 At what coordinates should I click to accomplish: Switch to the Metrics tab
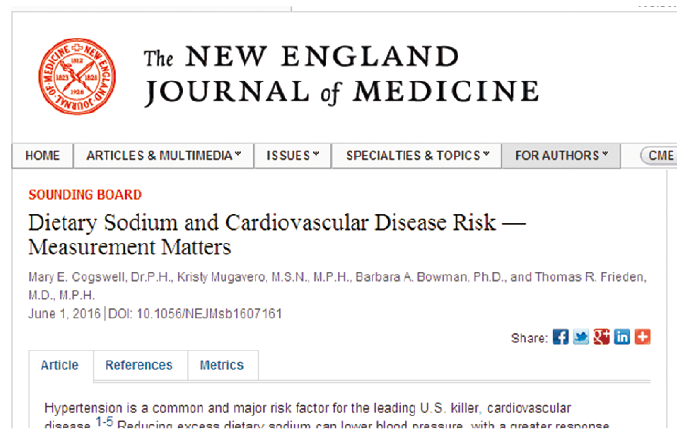coord(221,366)
